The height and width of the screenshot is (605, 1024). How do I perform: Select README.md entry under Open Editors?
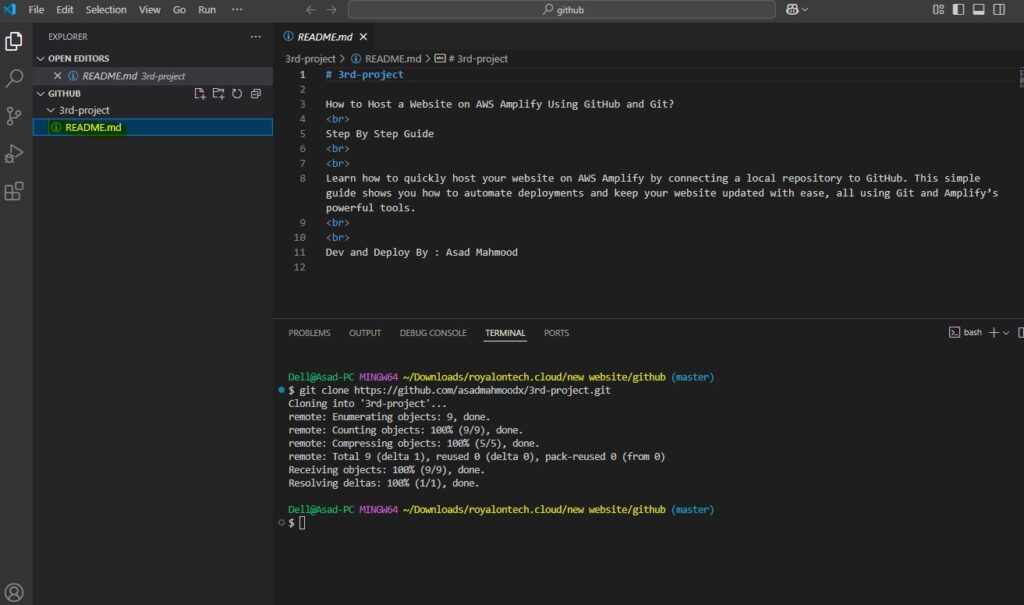coord(153,76)
